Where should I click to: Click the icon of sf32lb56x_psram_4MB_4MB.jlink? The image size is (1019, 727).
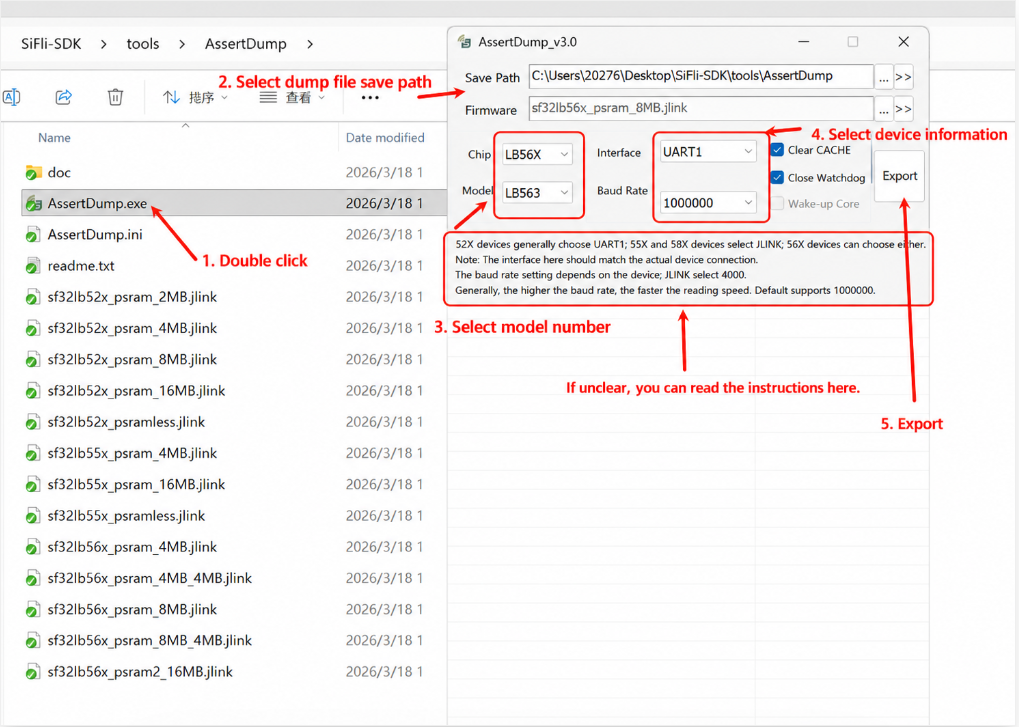(x=32, y=578)
